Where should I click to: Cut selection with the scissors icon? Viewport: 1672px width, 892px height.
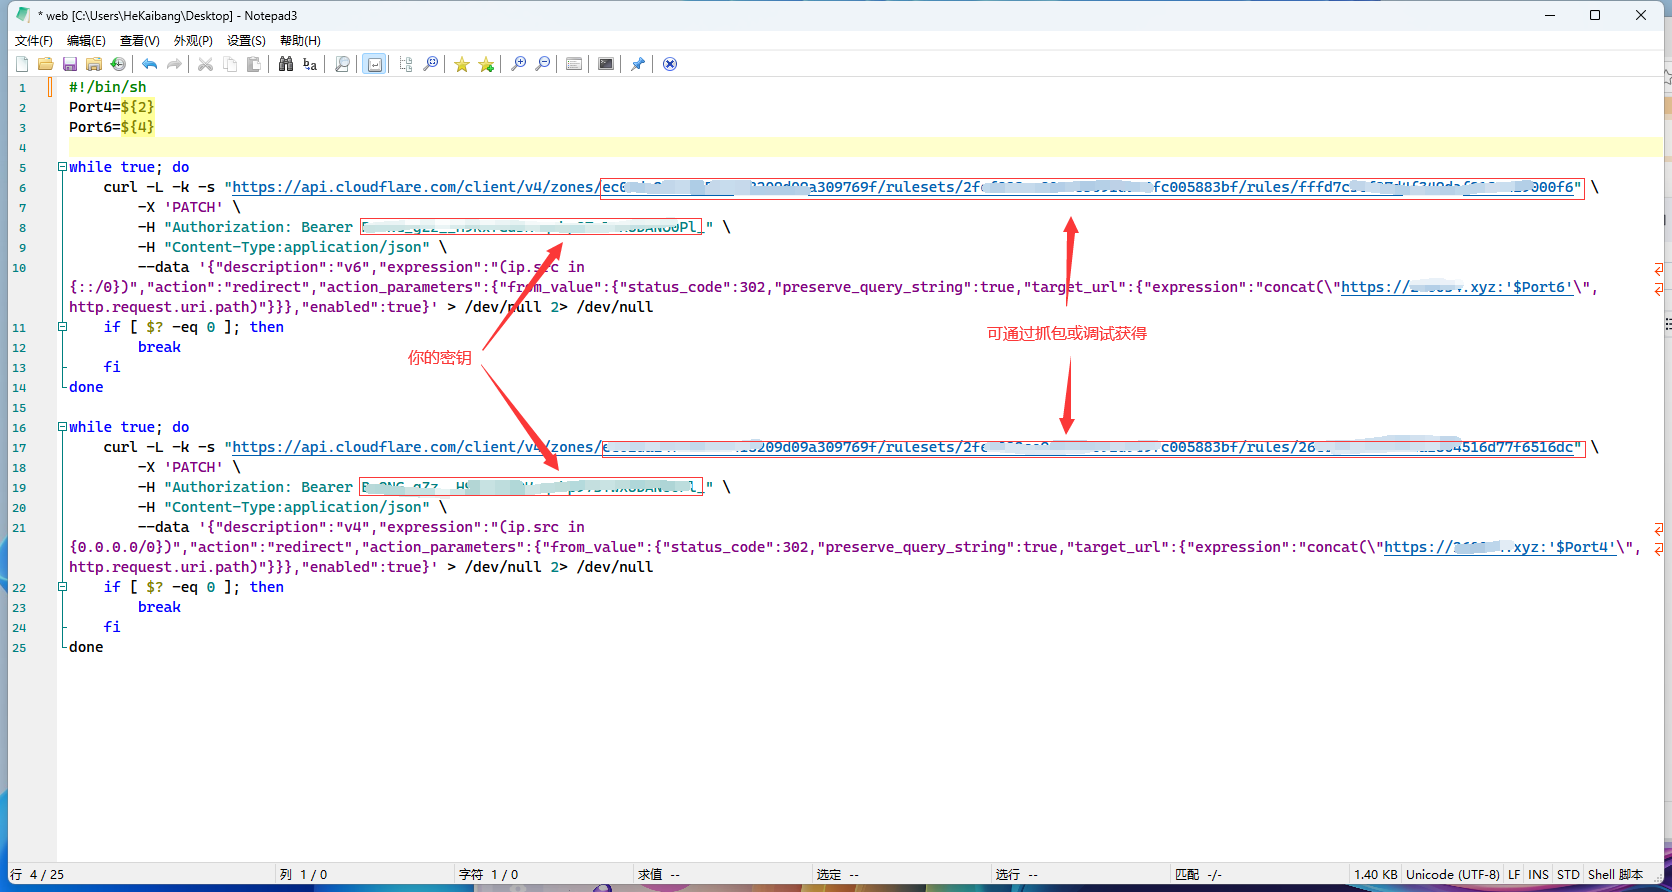click(205, 64)
